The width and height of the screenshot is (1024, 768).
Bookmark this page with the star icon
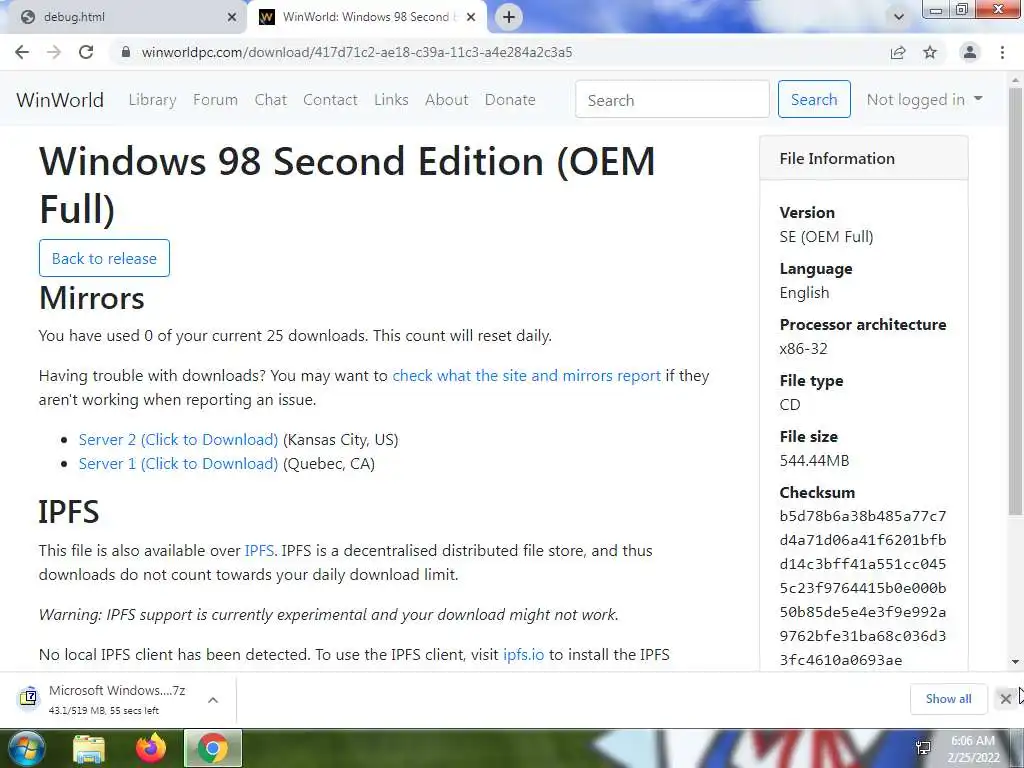[930, 52]
